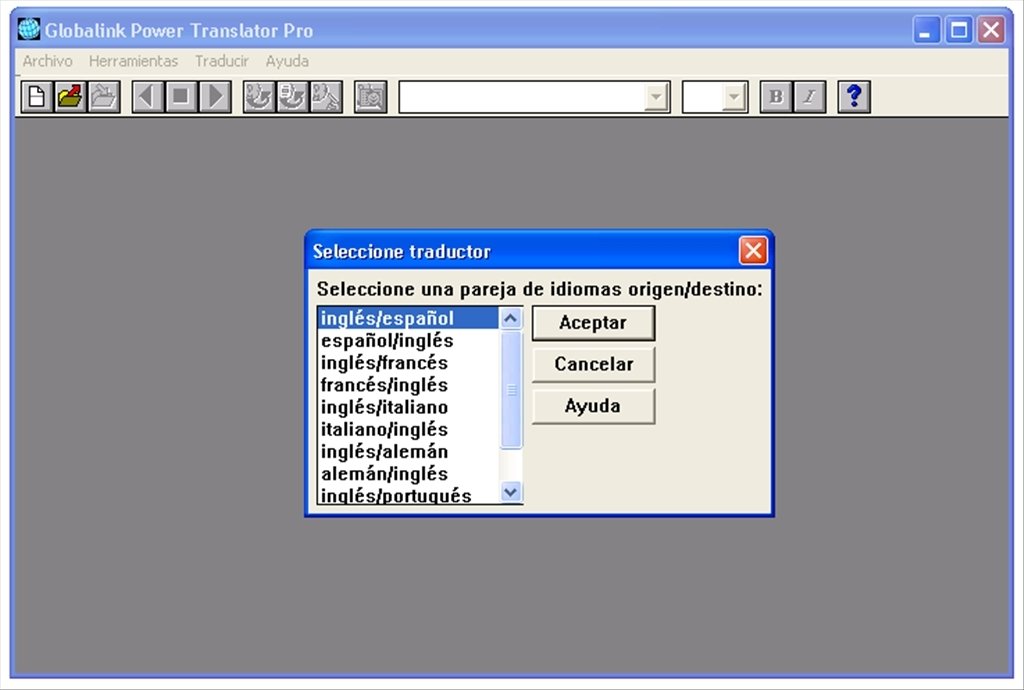
Task: Maximize the Globalink Power Translator Pro window
Action: point(959,30)
